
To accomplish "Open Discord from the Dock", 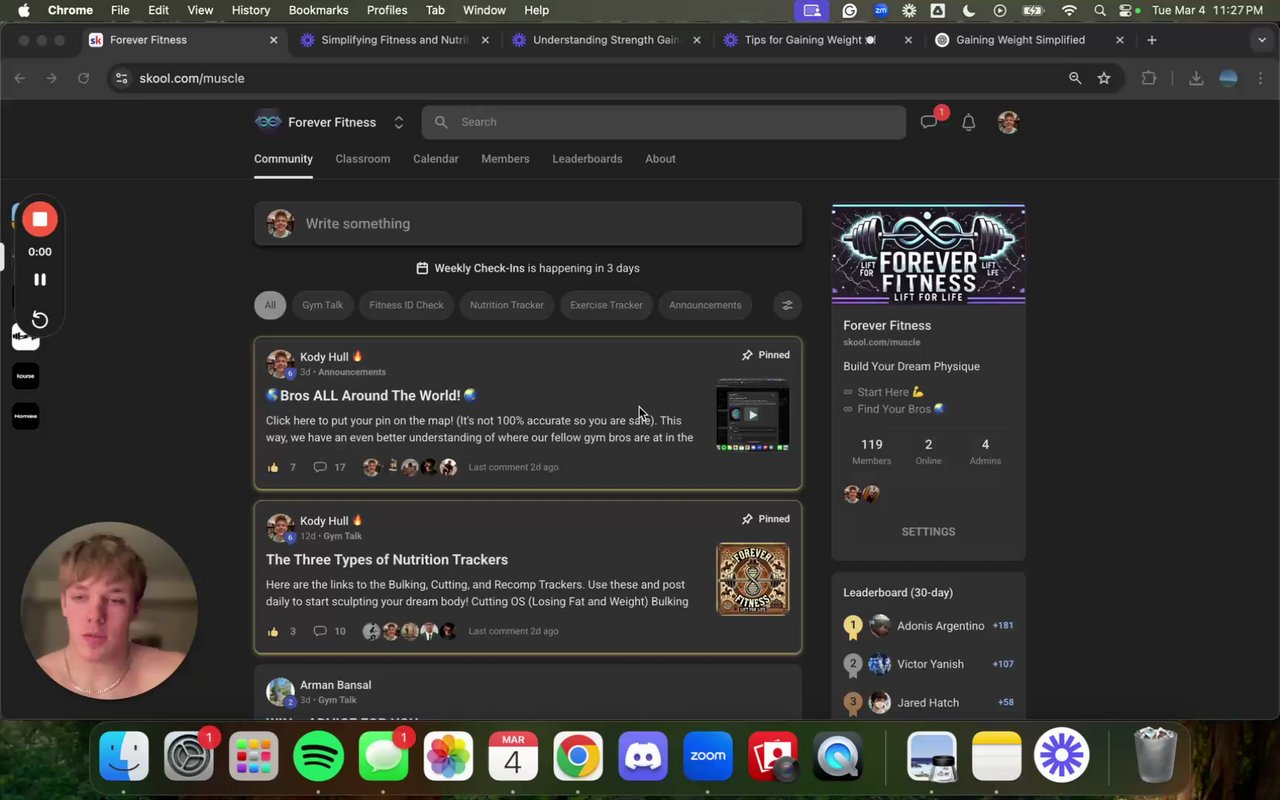I will click(643, 756).
